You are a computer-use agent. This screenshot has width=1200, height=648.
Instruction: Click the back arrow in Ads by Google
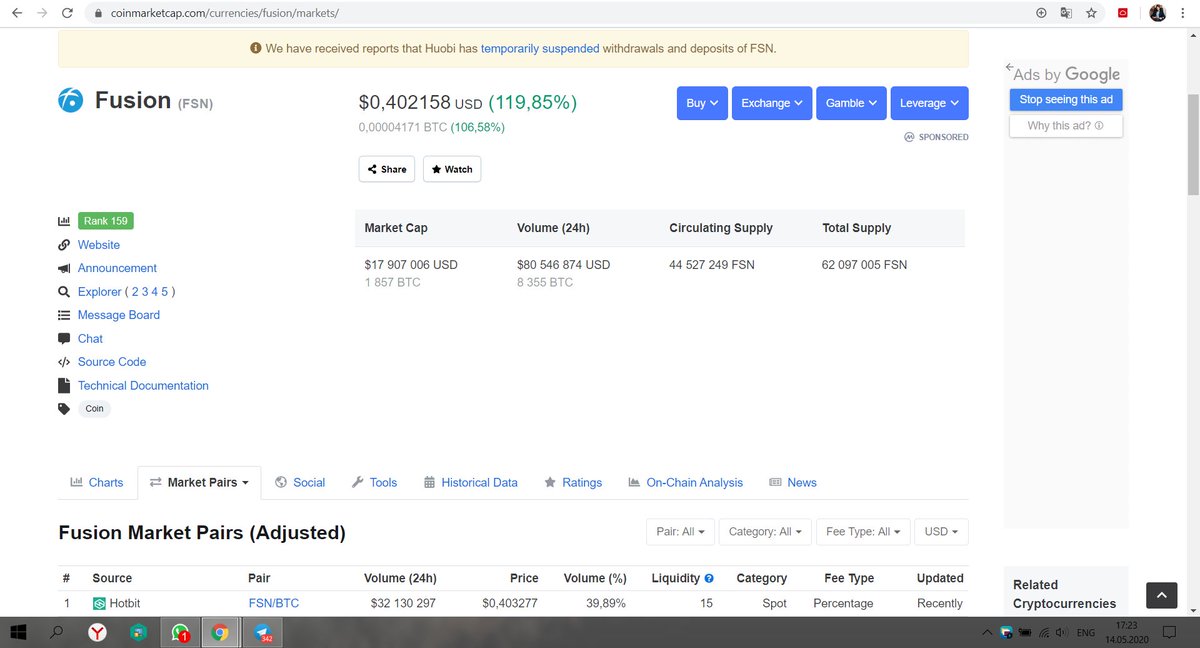coord(1009,69)
